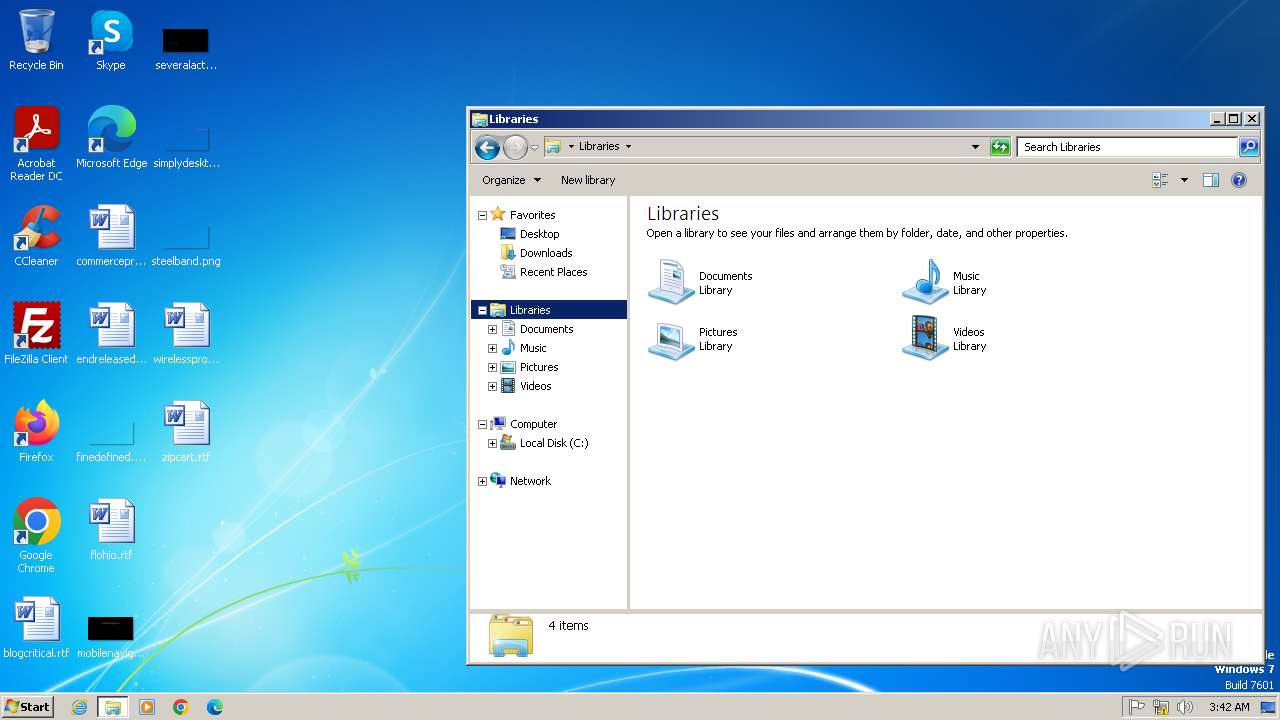
Task: Expand the Pictures tree node
Action: pyautogui.click(x=492, y=367)
